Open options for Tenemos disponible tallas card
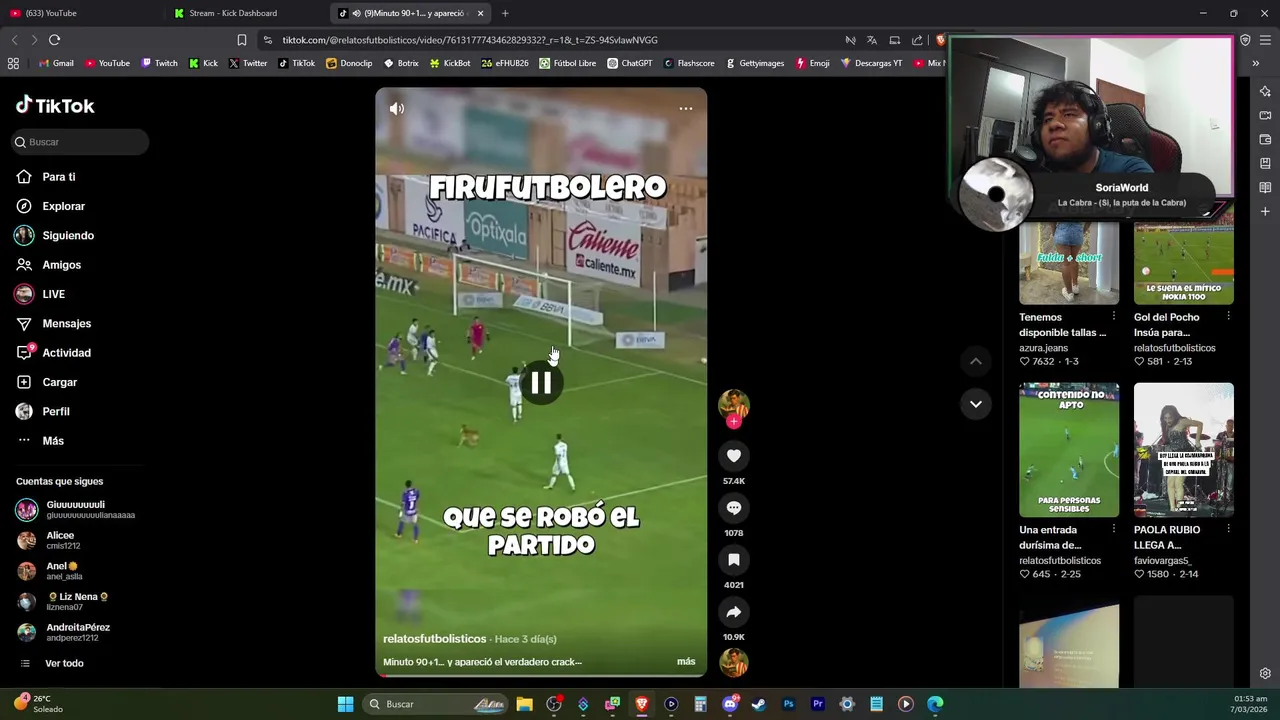 [1113, 316]
